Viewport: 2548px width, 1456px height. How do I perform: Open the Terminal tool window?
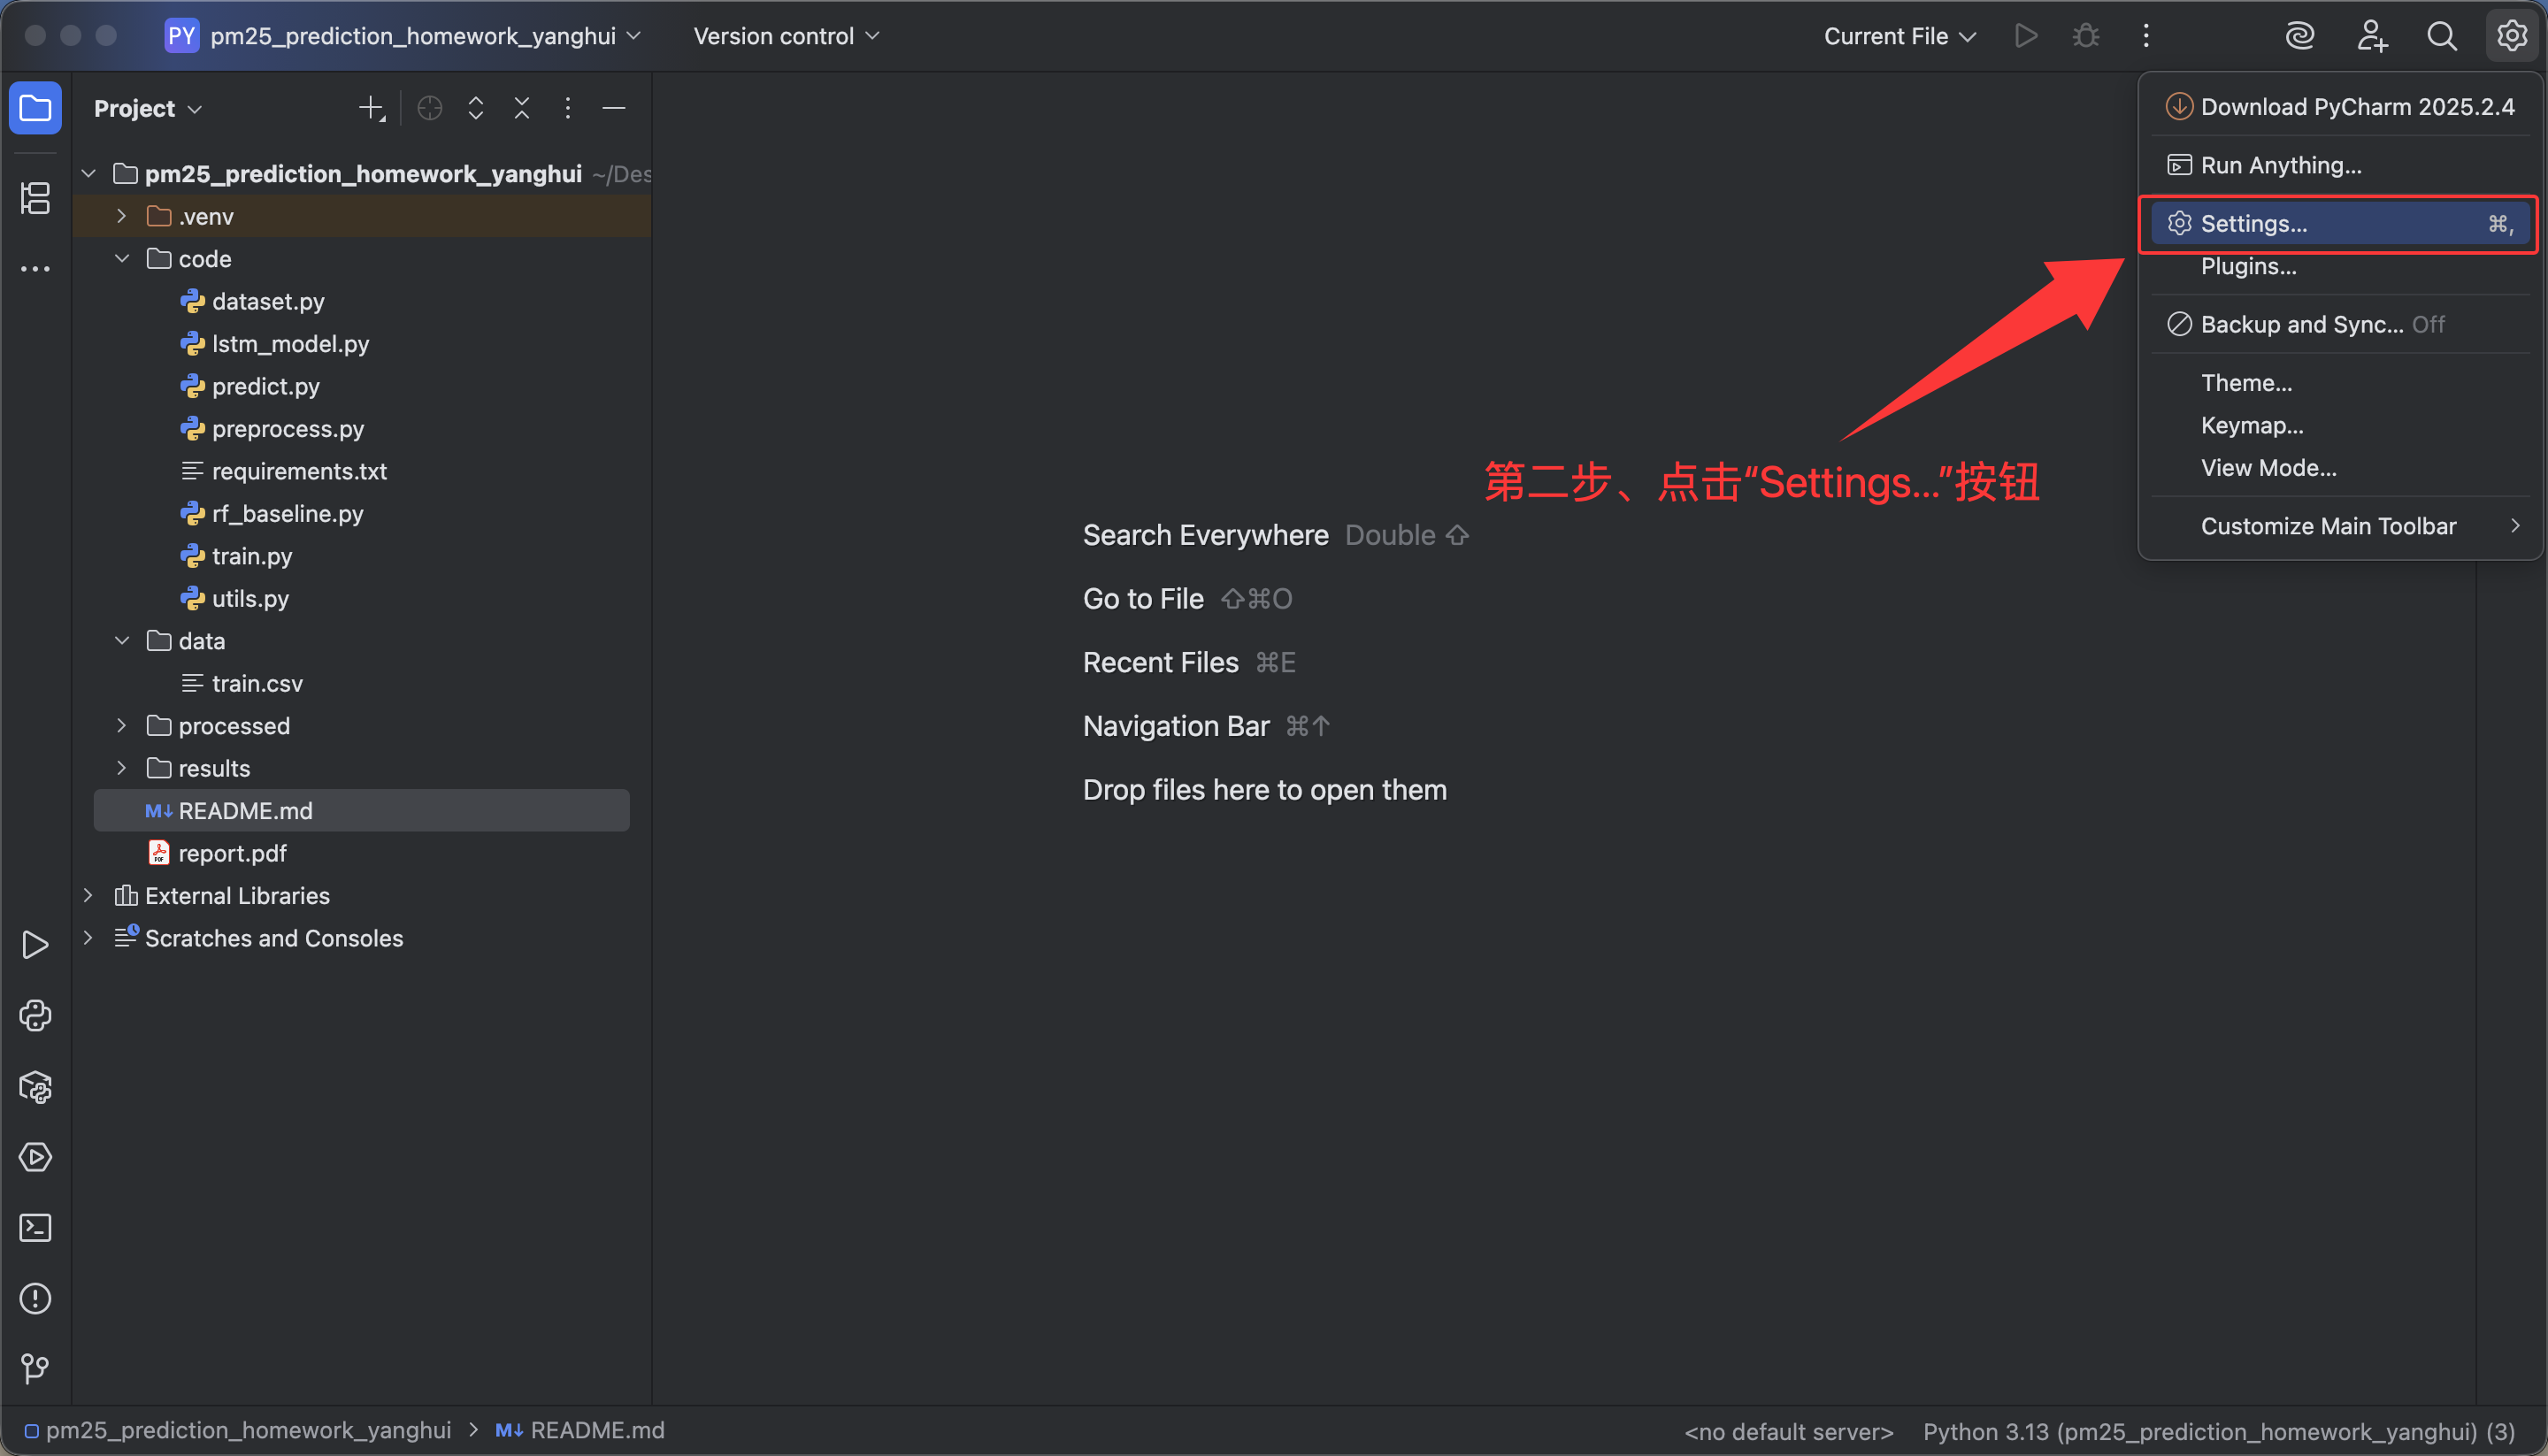point(35,1228)
